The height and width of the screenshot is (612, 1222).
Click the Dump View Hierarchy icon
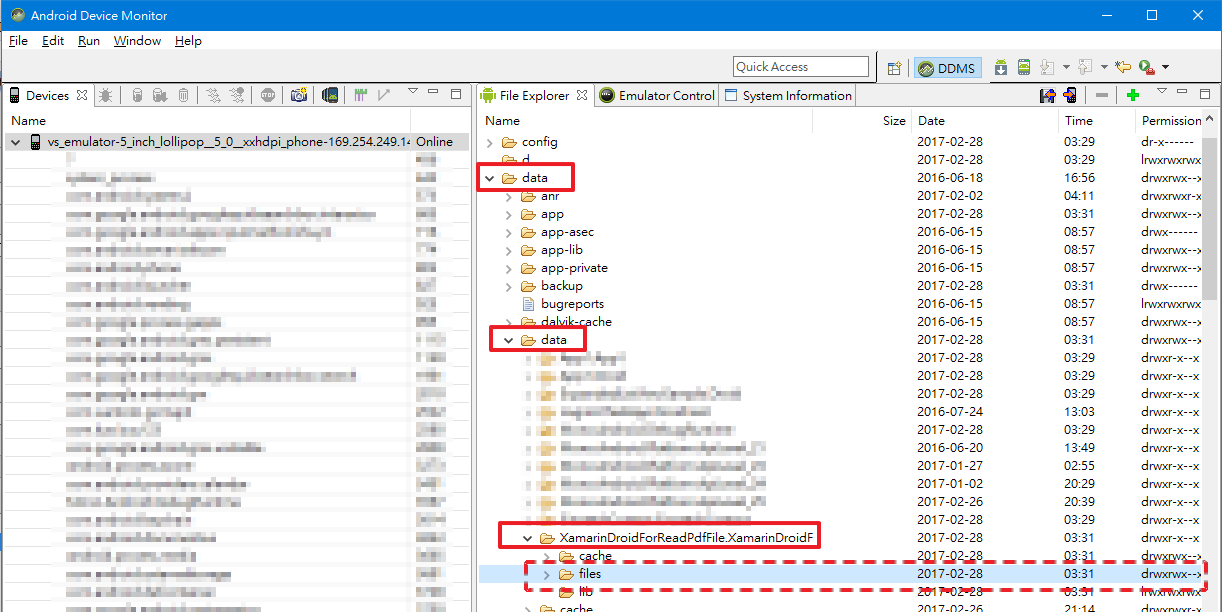pyautogui.click(x=329, y=95)
